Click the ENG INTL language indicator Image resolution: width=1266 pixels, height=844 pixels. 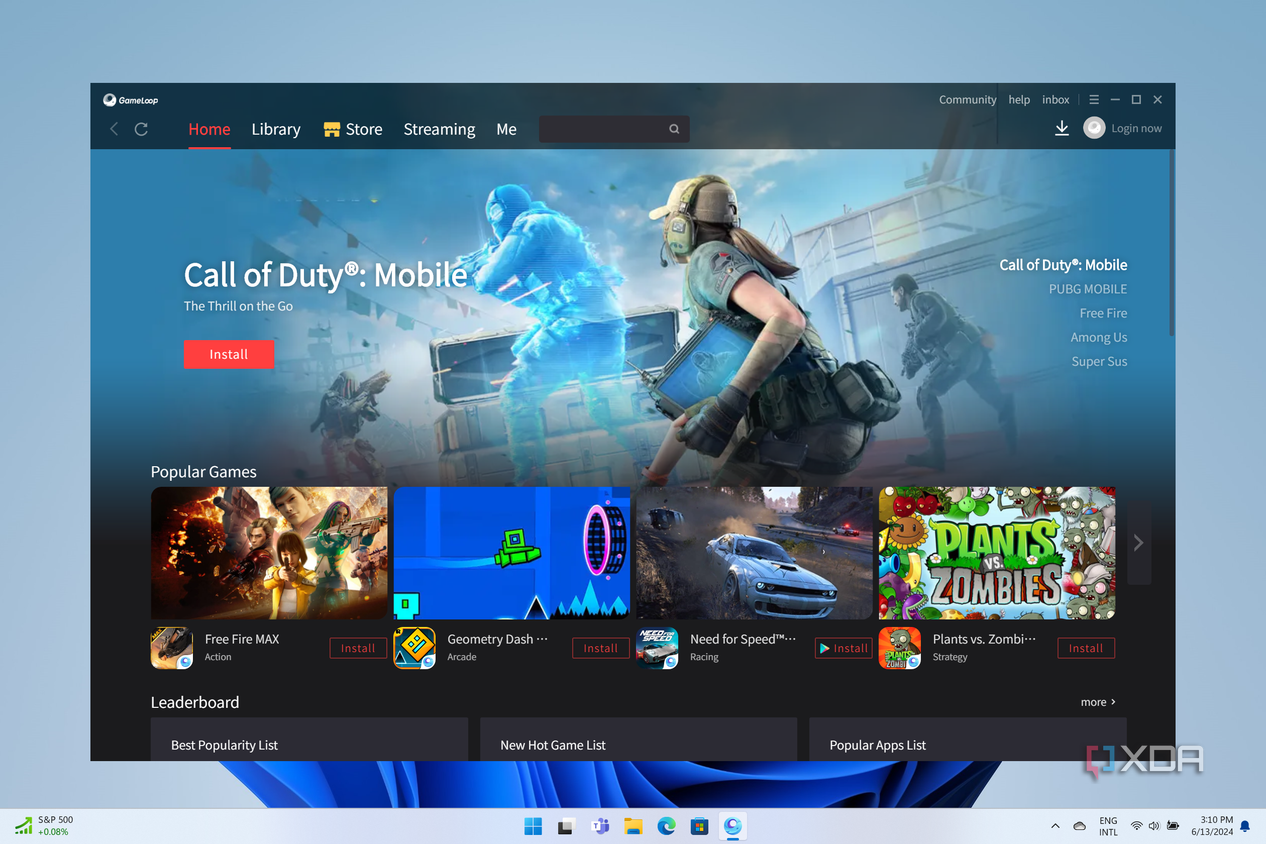coord(1108,826)
